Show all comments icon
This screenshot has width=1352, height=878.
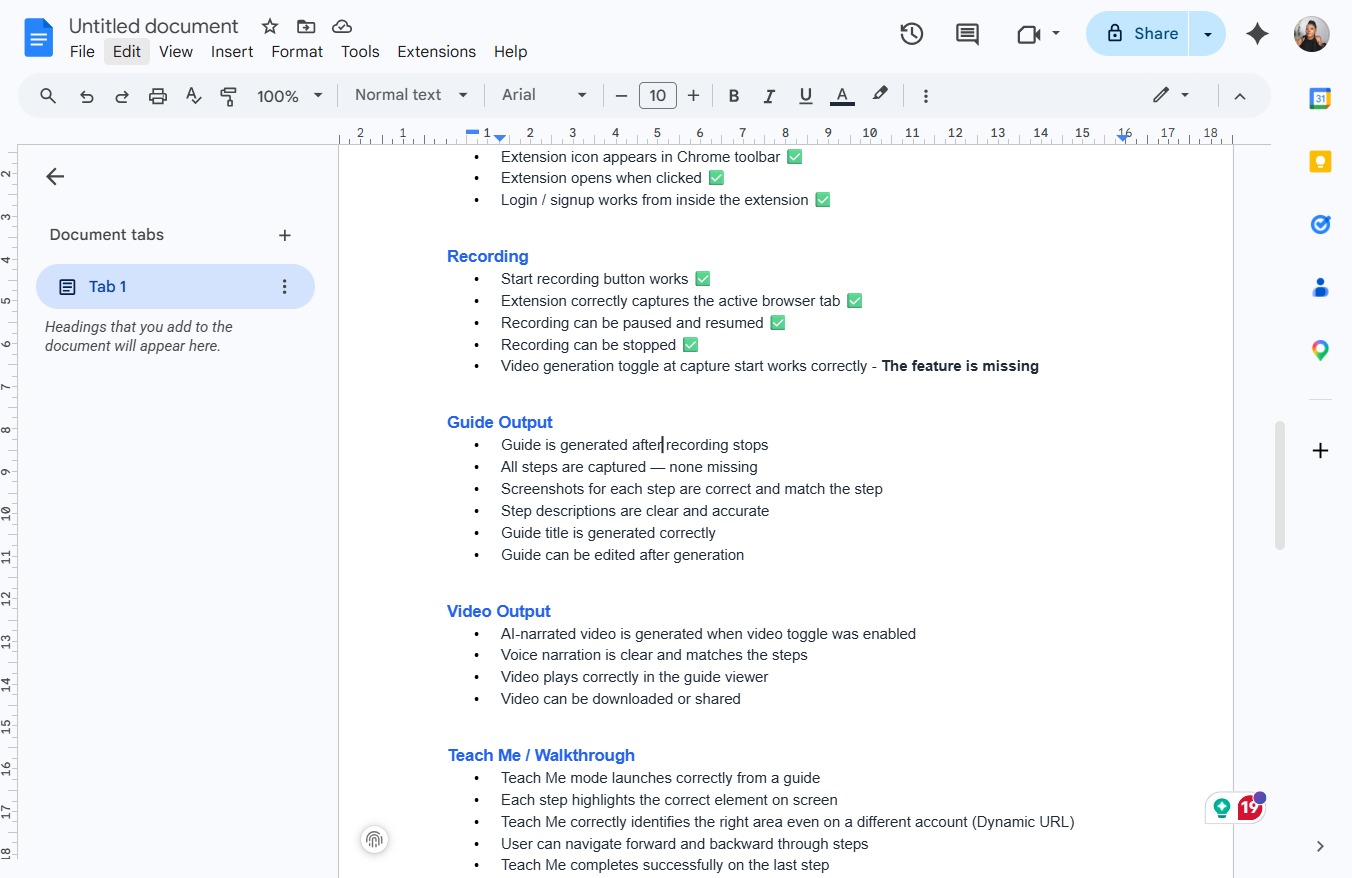coord(967,34)
